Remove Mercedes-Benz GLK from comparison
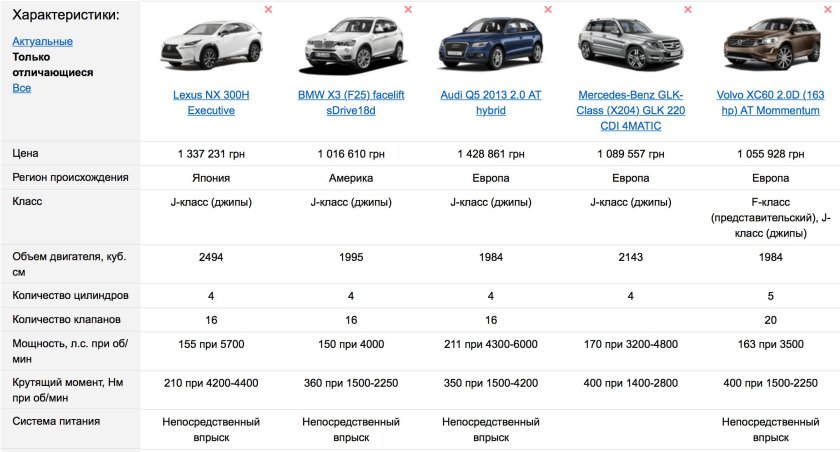The height and width of the screenshot is (452, 840). 688,10
